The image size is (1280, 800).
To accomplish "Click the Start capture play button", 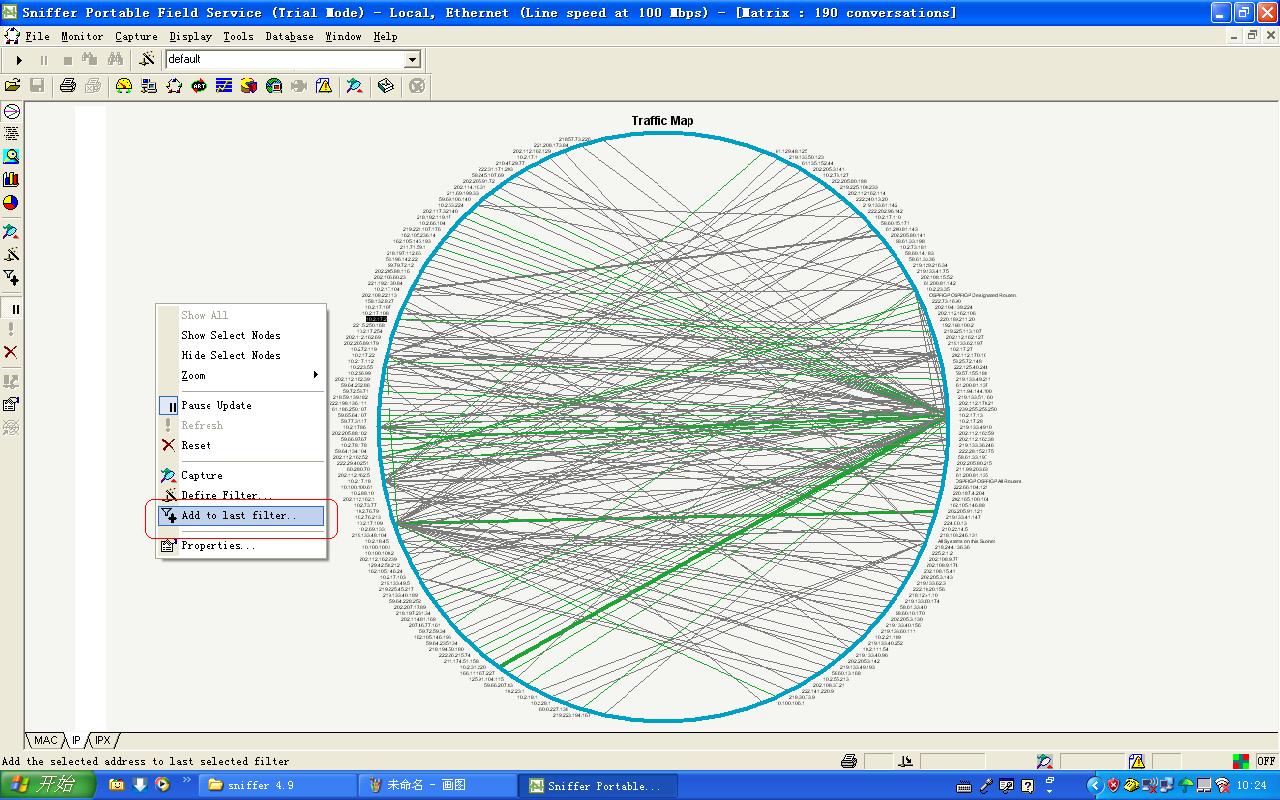I will [x=19, y=60].
